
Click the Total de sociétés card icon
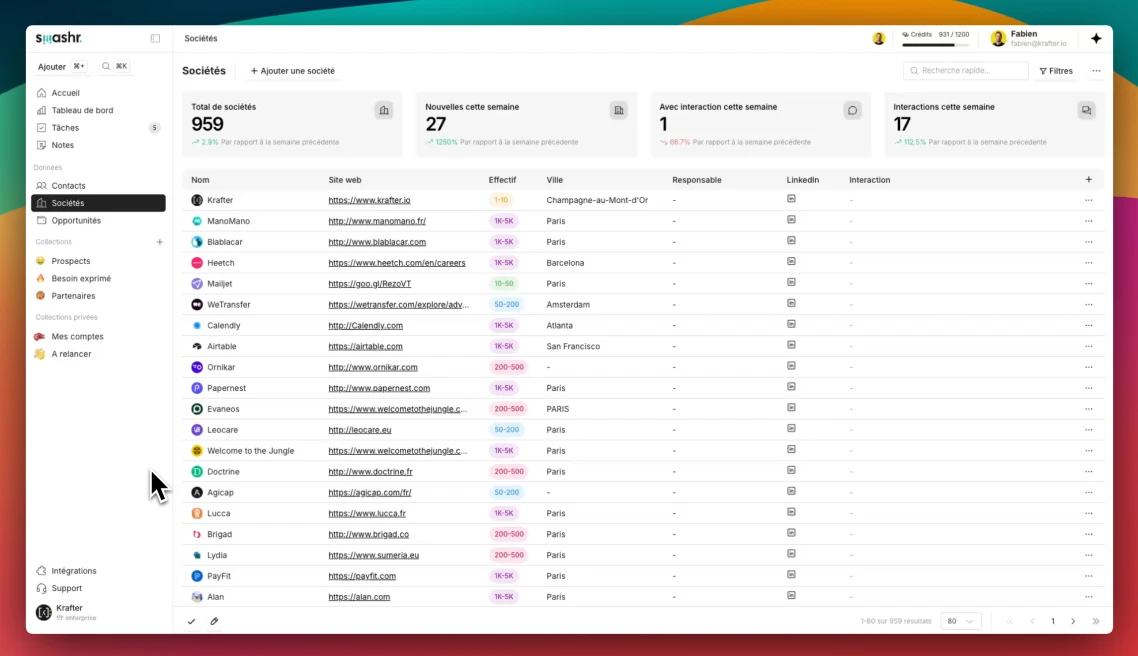point(384,110)
